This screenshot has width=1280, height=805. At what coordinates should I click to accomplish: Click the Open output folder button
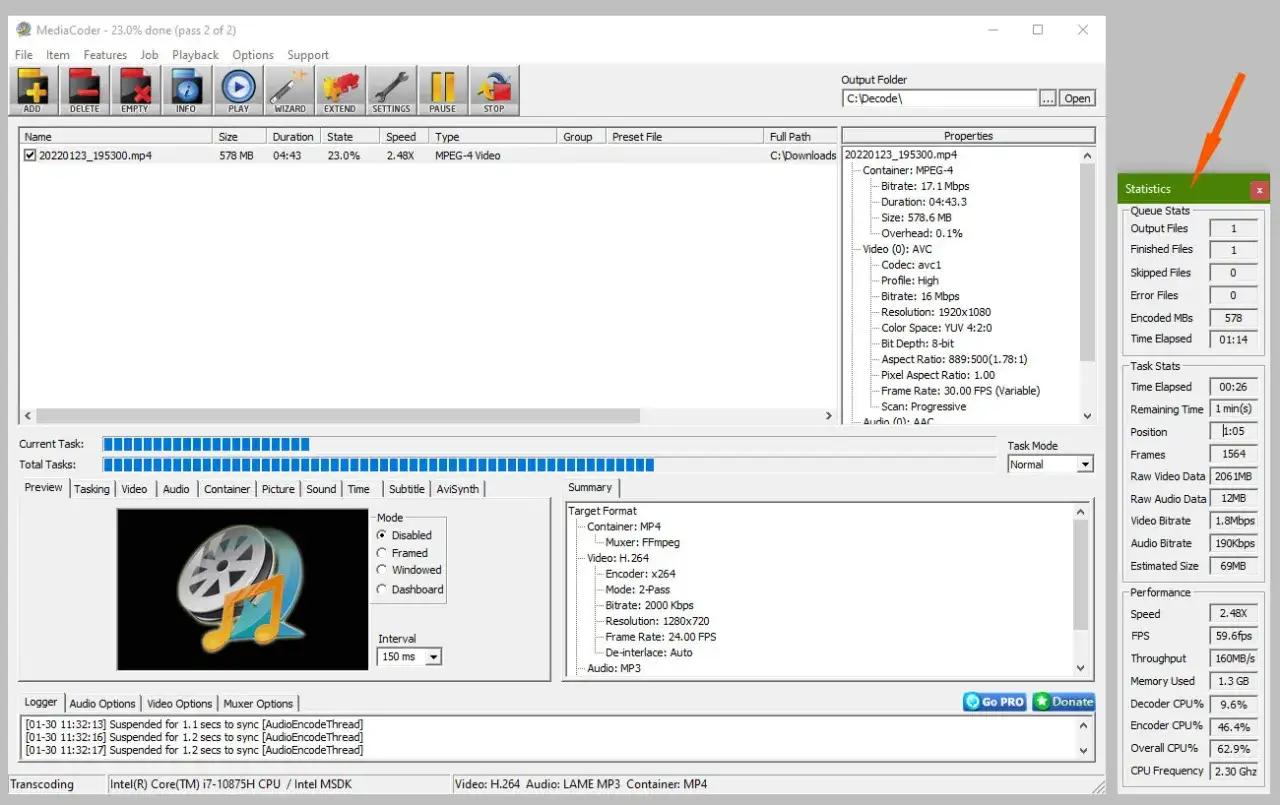[1077, 98]
